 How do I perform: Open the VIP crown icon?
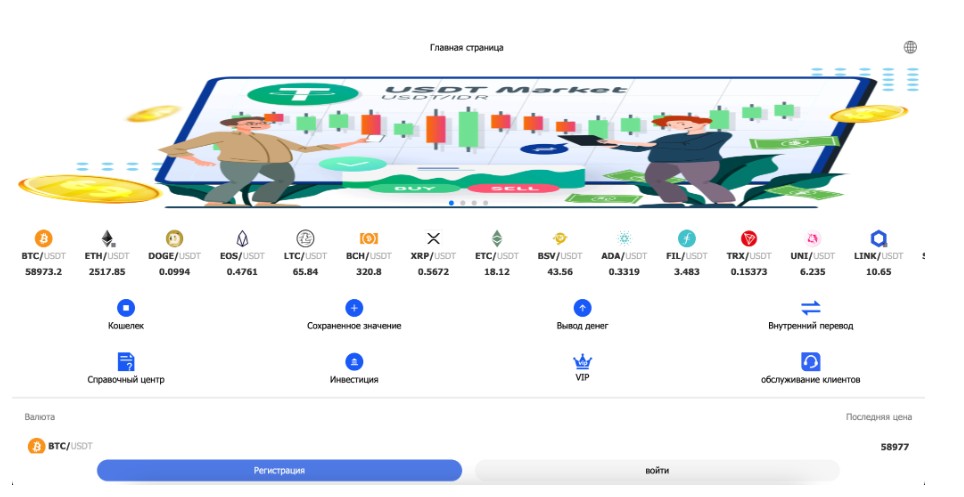point(582,362)
